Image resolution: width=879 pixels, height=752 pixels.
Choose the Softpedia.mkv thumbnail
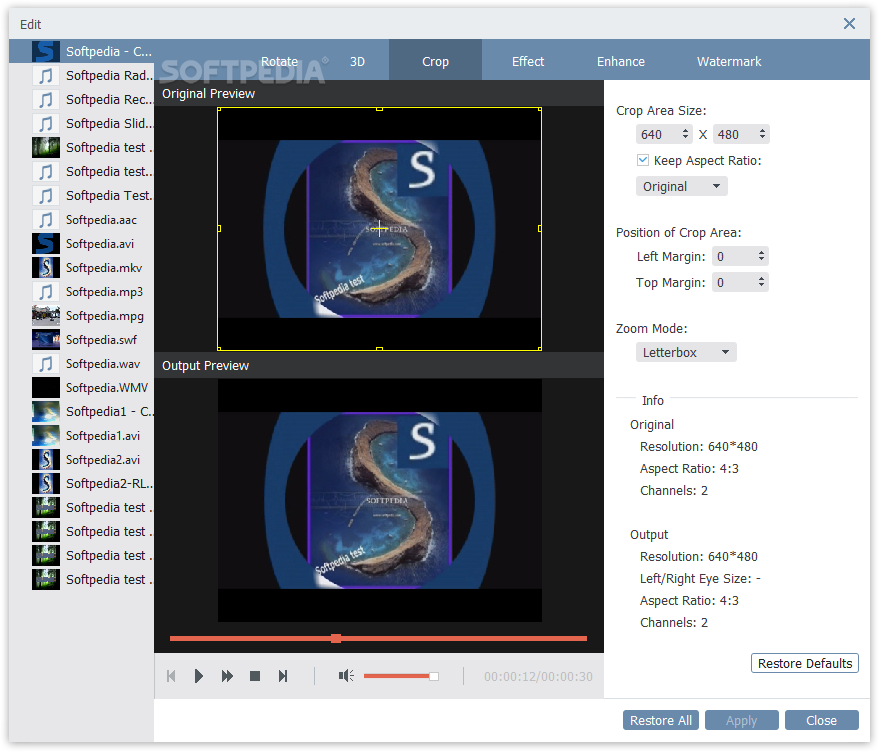pyautogui.click(x=46, y=267)
